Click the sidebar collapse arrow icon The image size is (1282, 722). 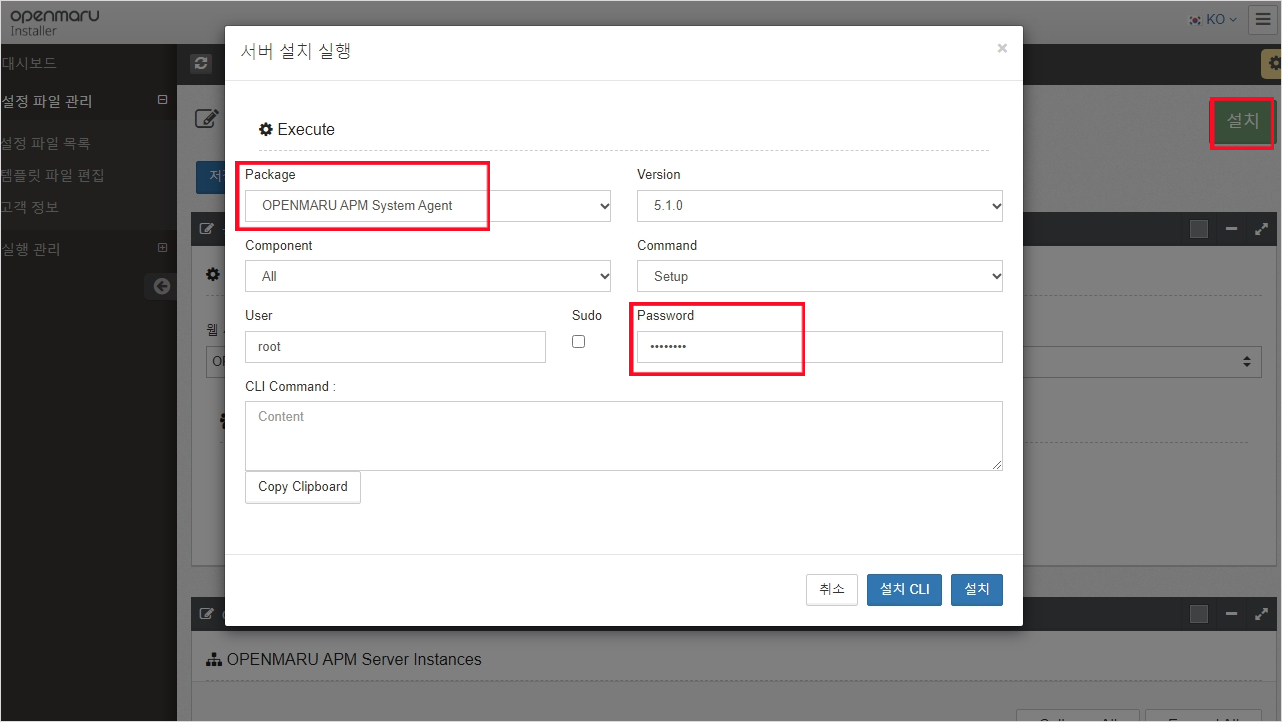click(x=161, y=286)
